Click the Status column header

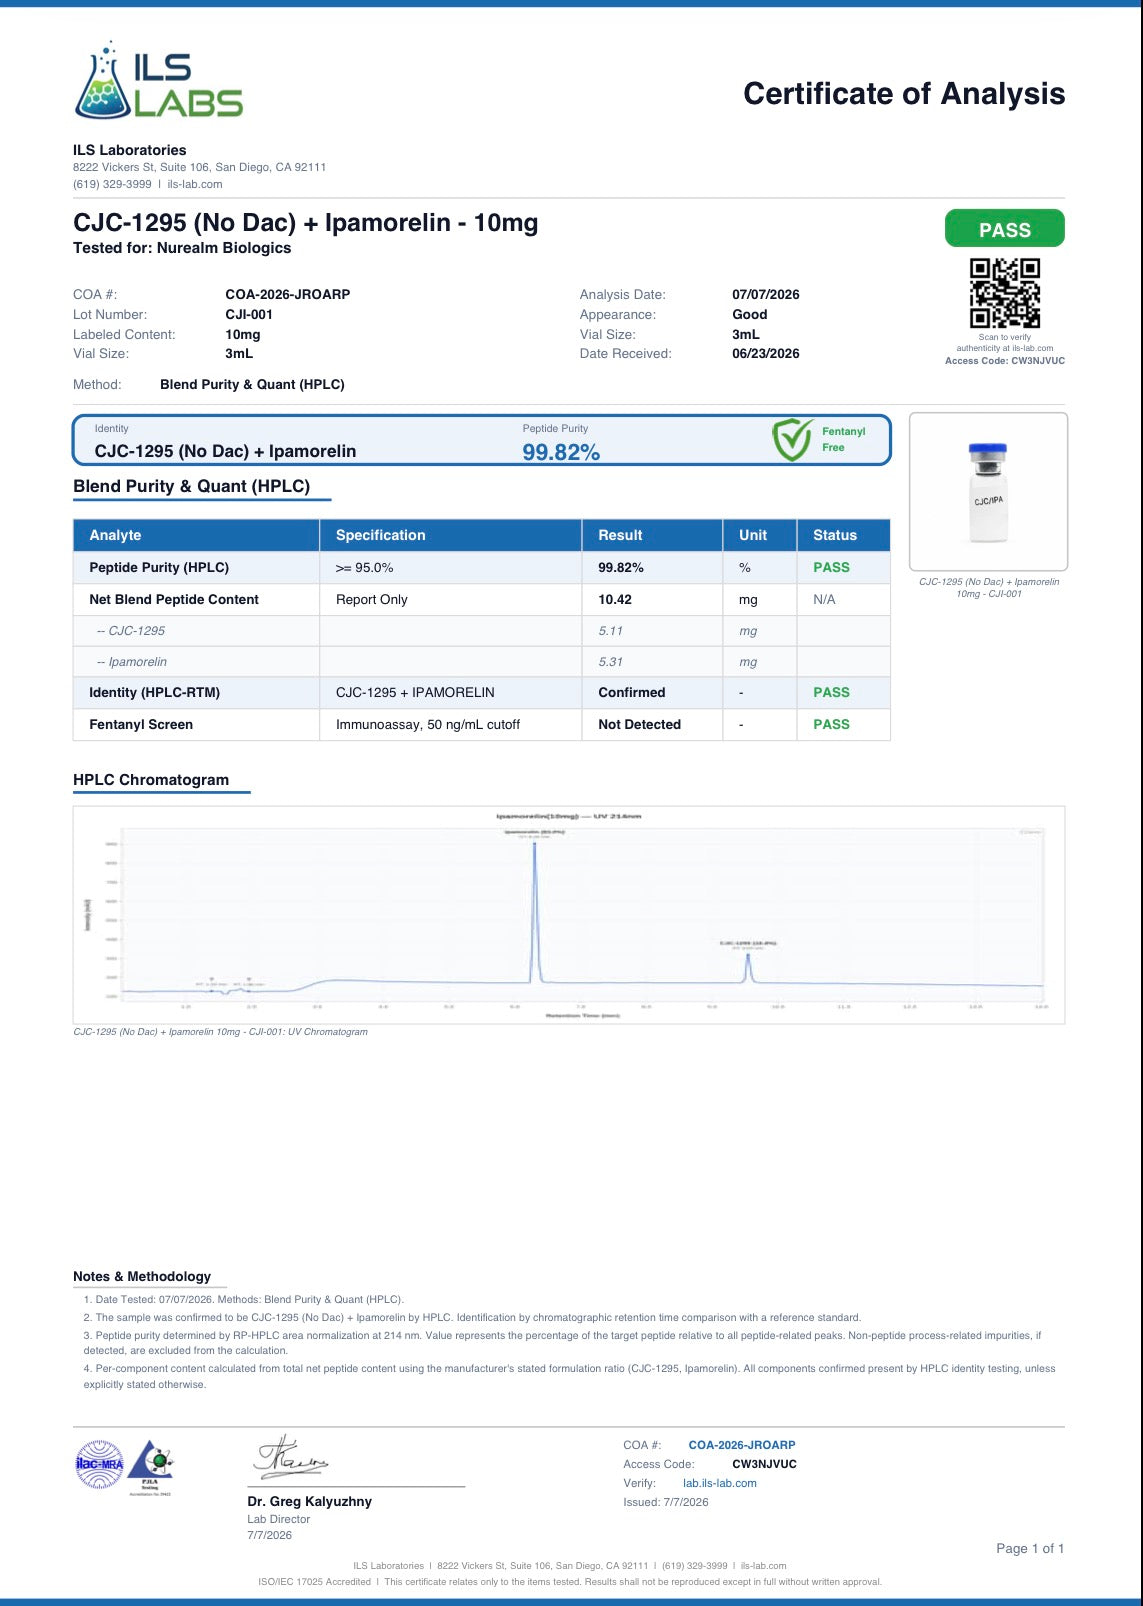click(843, 535)
